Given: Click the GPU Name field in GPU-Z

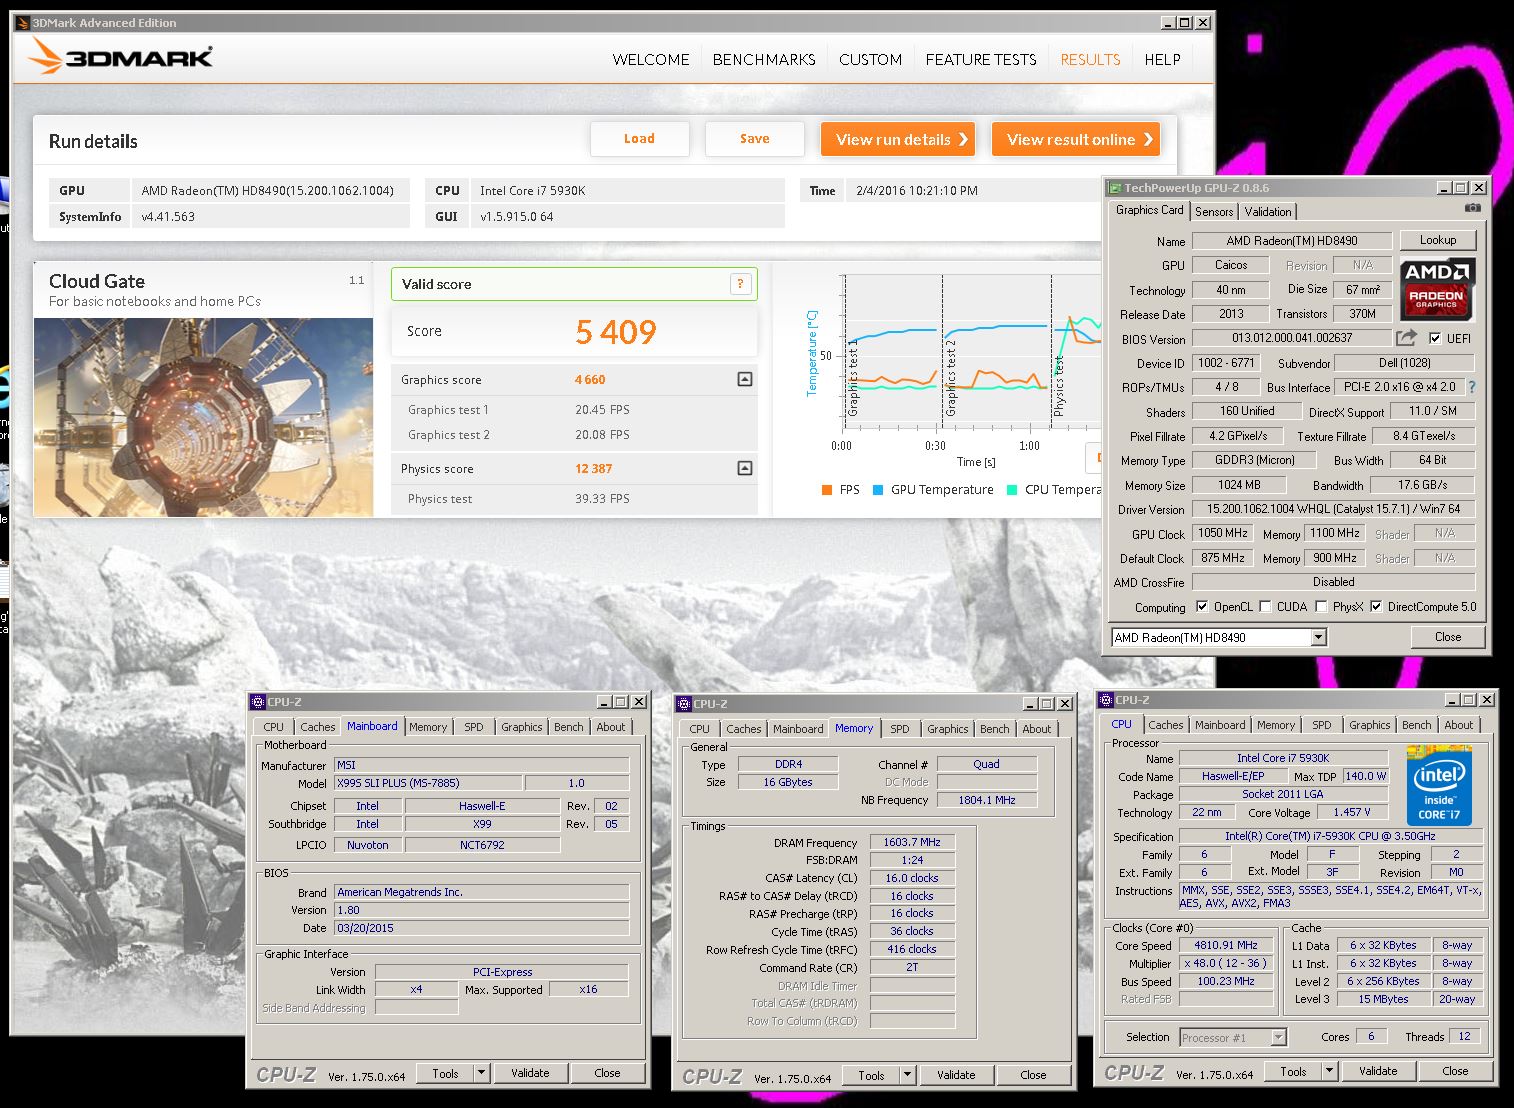Looking at the screenshot, I should 1292,241.
